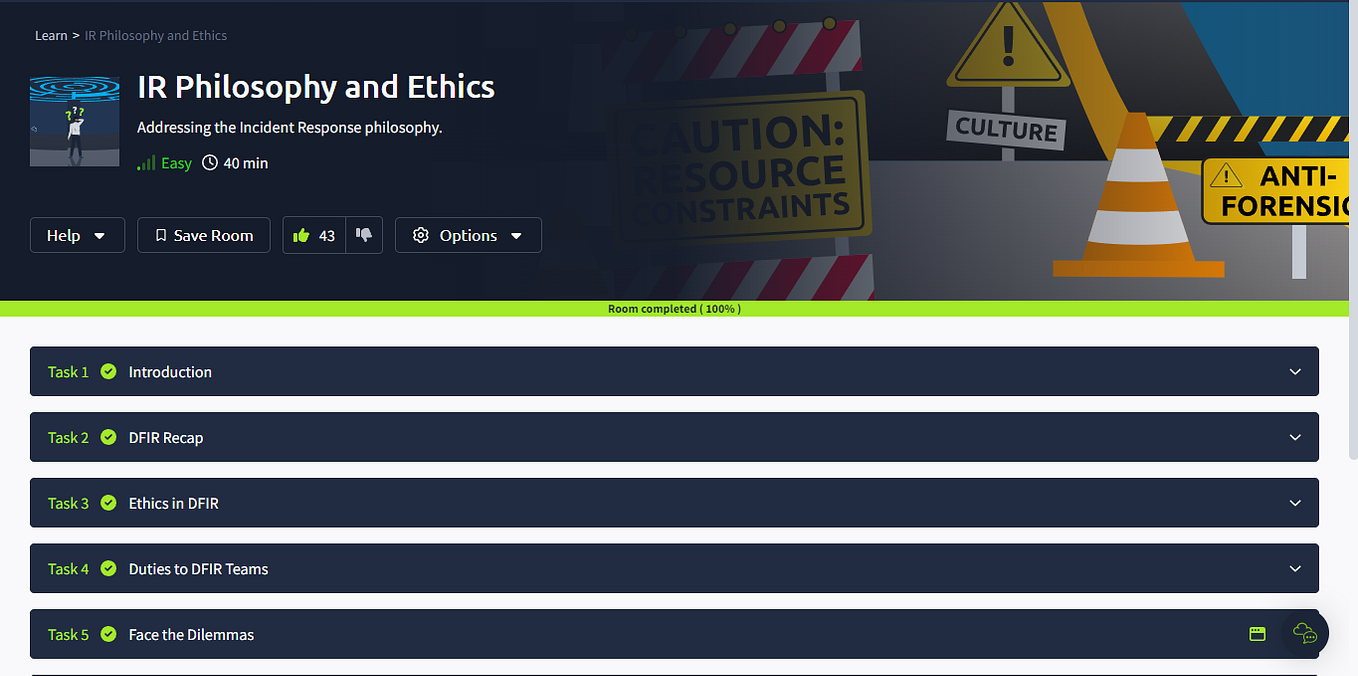Screen dimensions: 1358x676
Task: Click the green completion checkmark on Task 1
Action: (x=108, y=371)
